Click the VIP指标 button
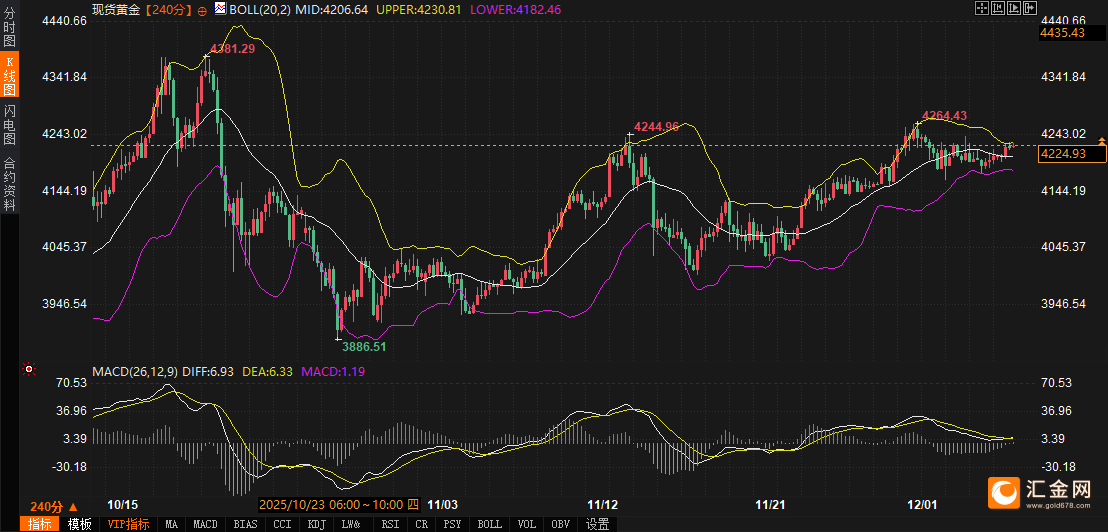Screen dimensions: 1108x532 [129, 524]
